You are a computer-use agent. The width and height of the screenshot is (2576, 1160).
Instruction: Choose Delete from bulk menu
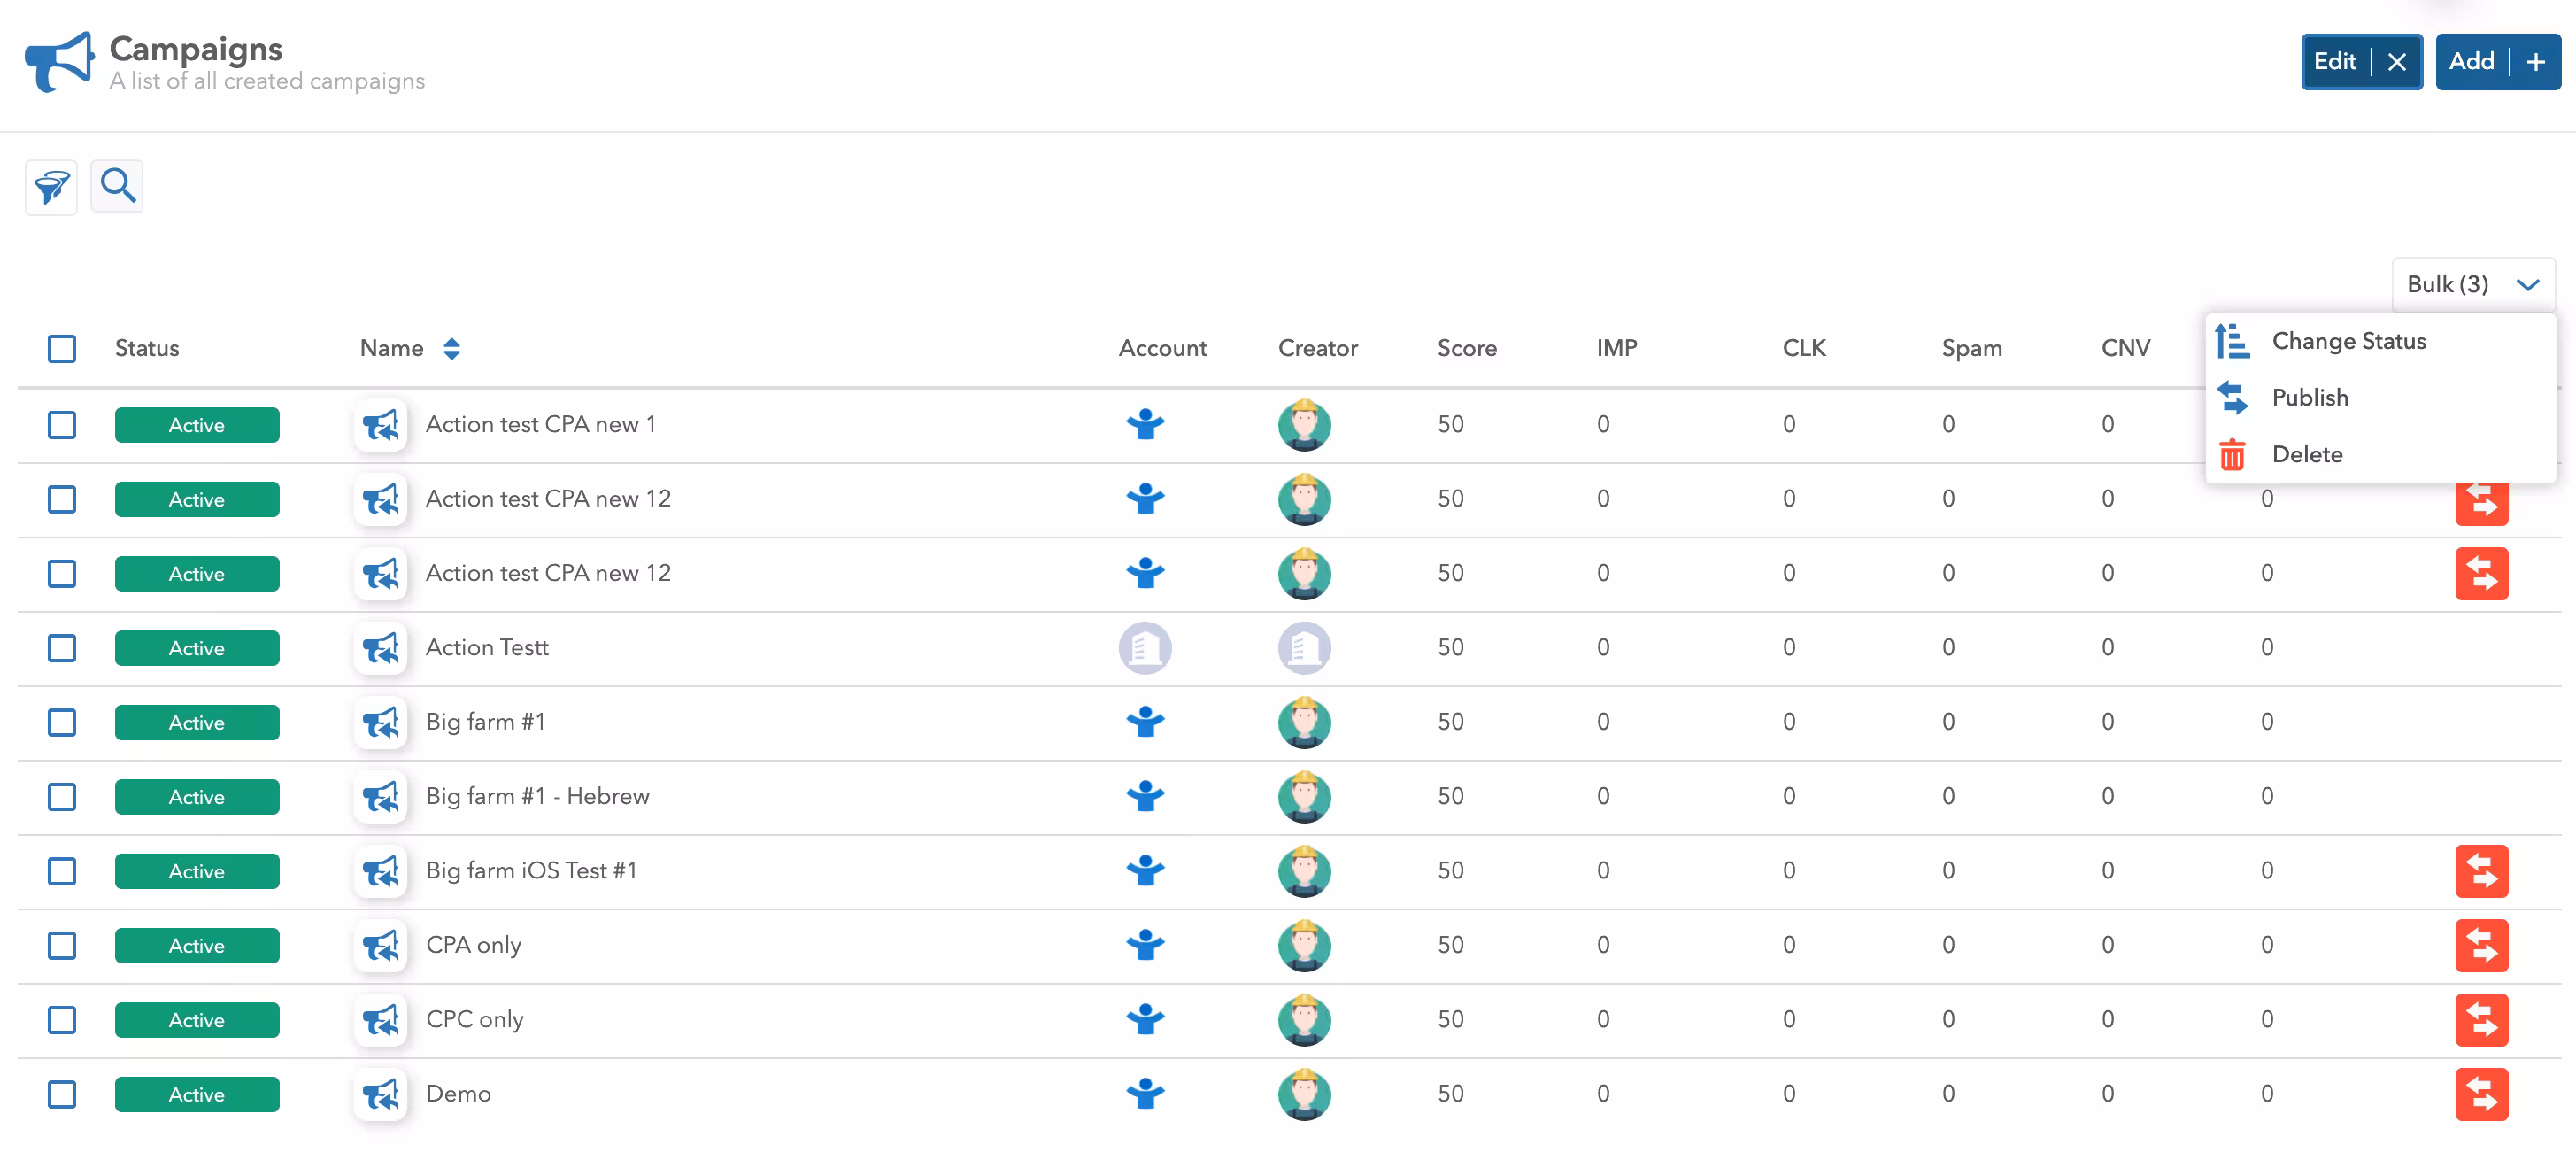click(2306, 454)
